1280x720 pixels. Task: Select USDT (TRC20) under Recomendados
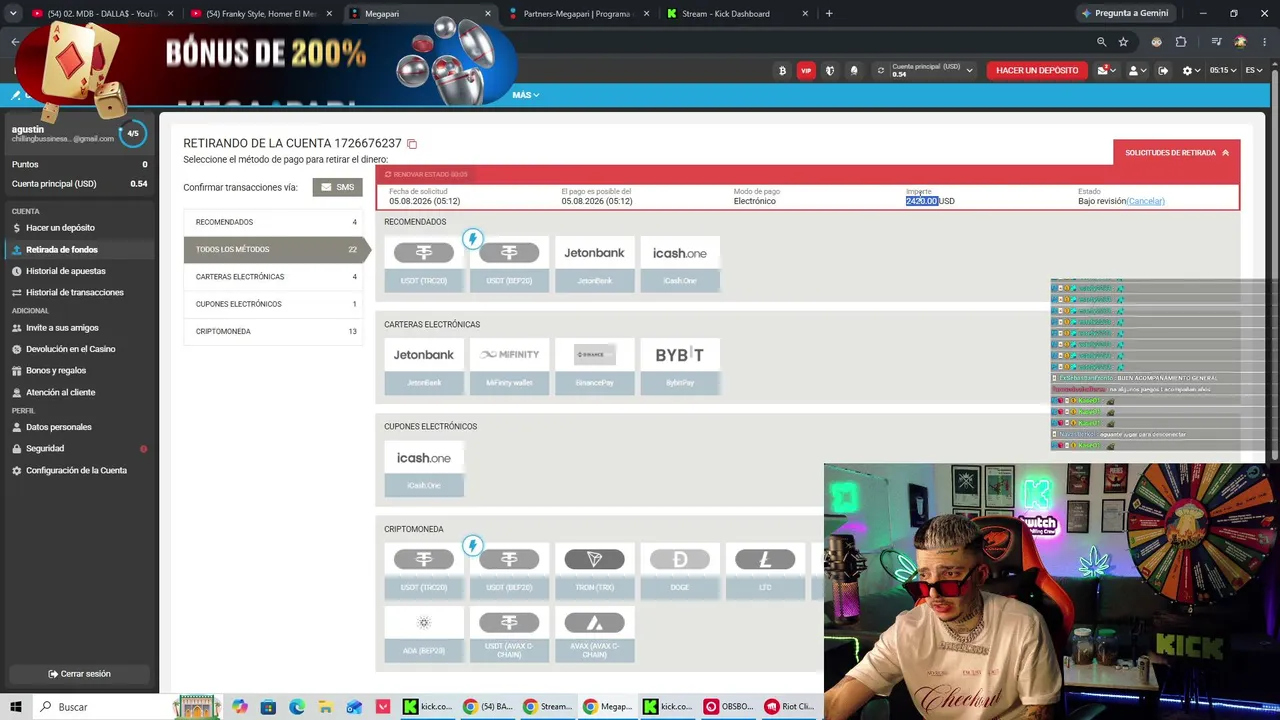[x=424, y=264]
